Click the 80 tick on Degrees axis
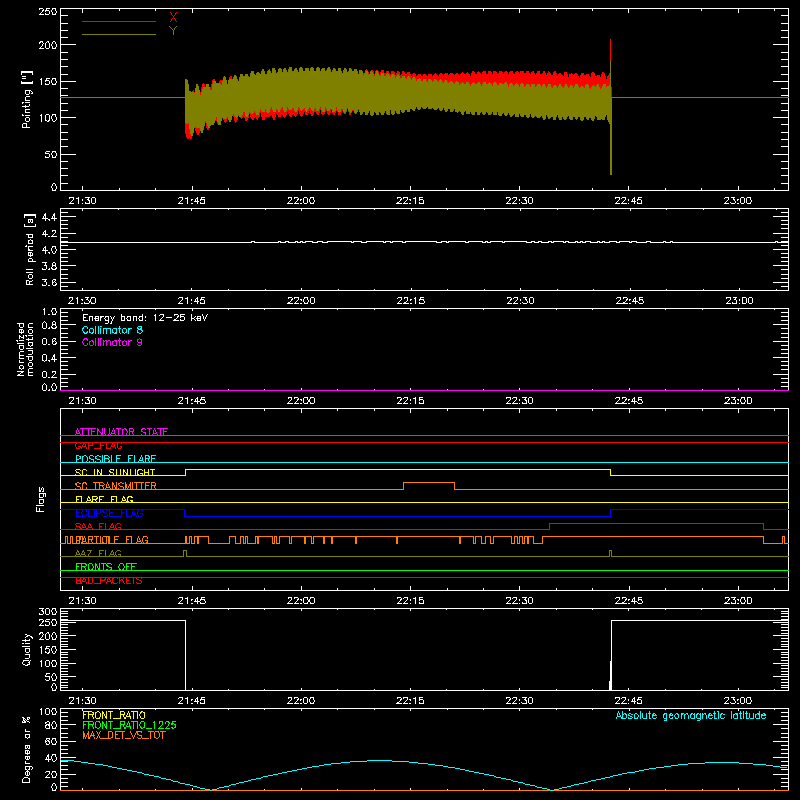The image size is (800, 800). (x=51, y=725)
